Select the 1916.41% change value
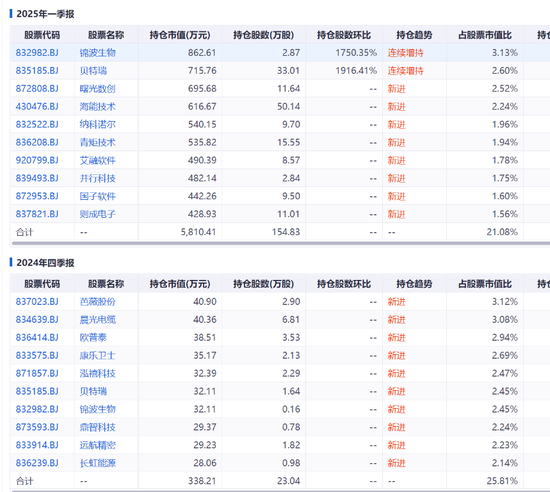This screenshot has height=492, width=550. coord(356,70)
